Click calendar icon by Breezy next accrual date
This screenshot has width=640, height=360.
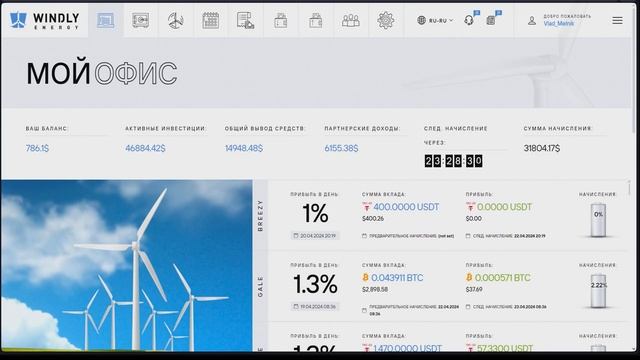click(x=468, y=236)
